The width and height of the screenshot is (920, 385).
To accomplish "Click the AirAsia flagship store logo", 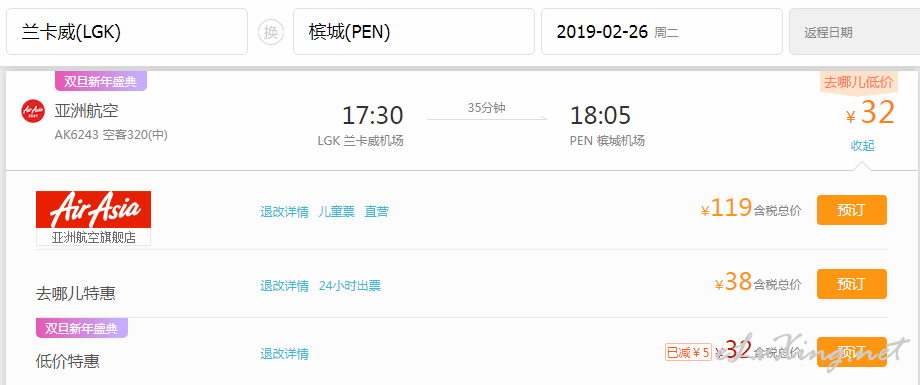I will pyautogui.click(x=93, y=218).
